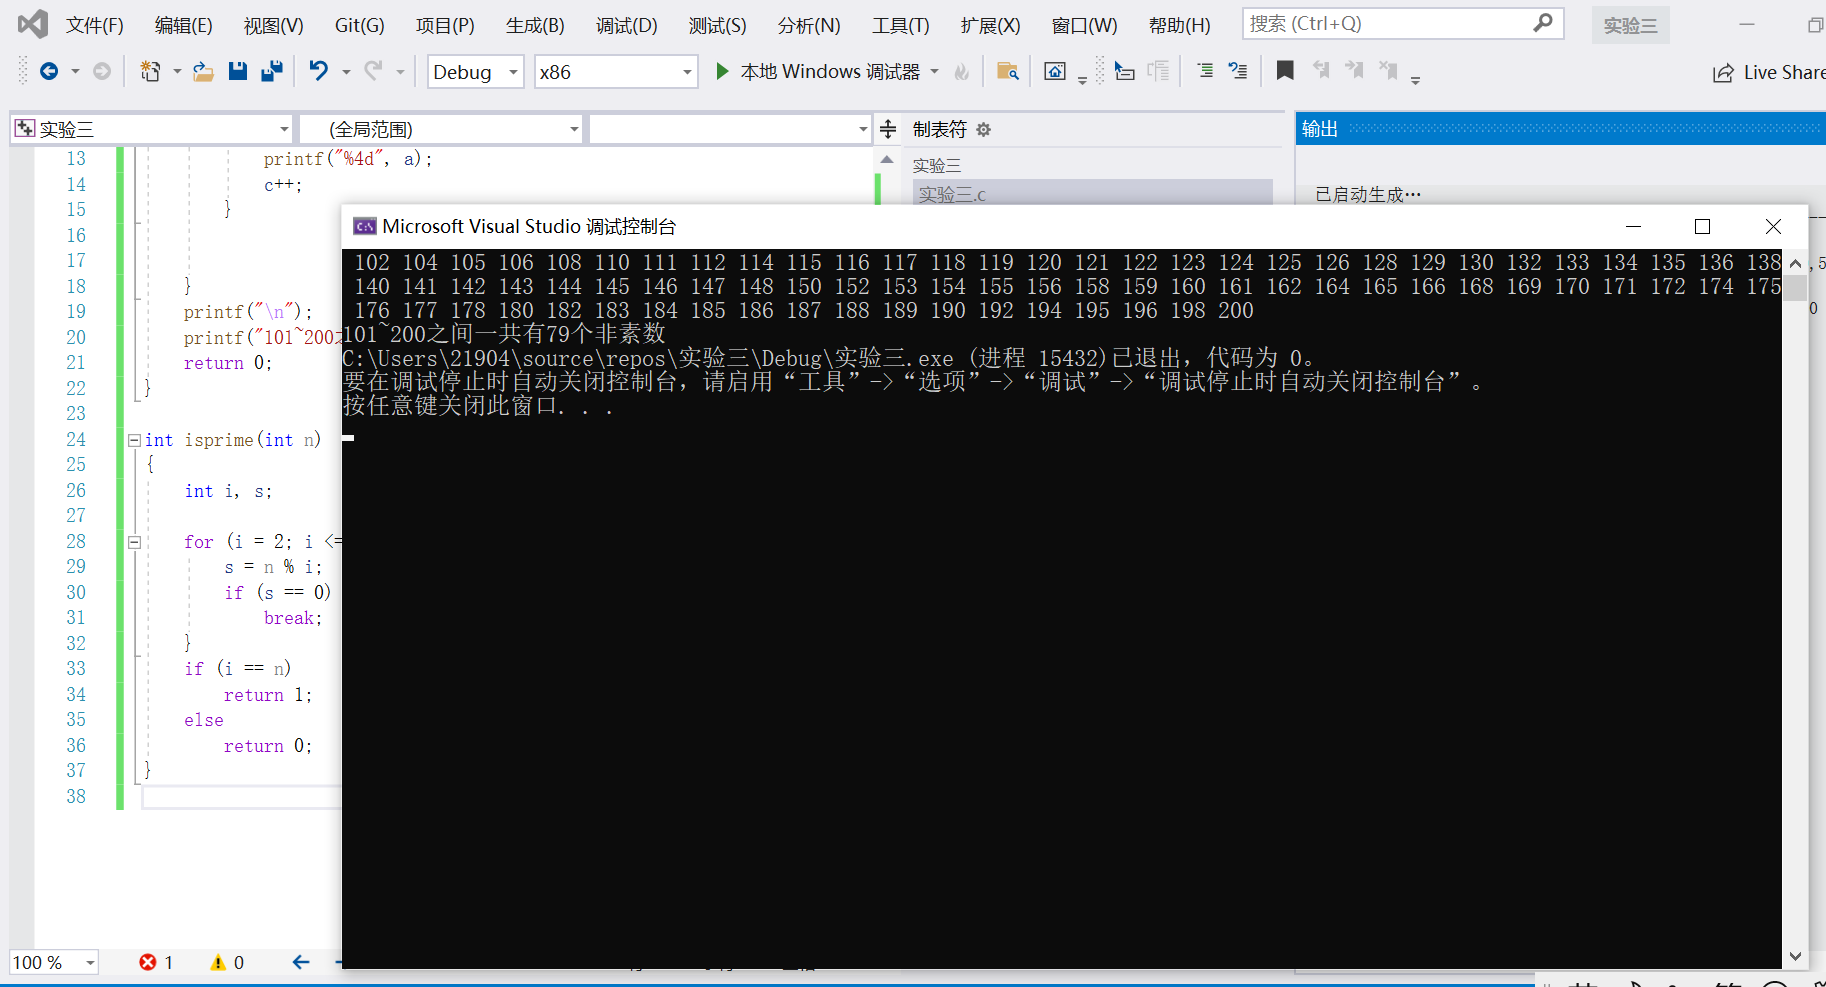
Task: Expand the New Item dropdown arrow
Action: coord(177,72)
